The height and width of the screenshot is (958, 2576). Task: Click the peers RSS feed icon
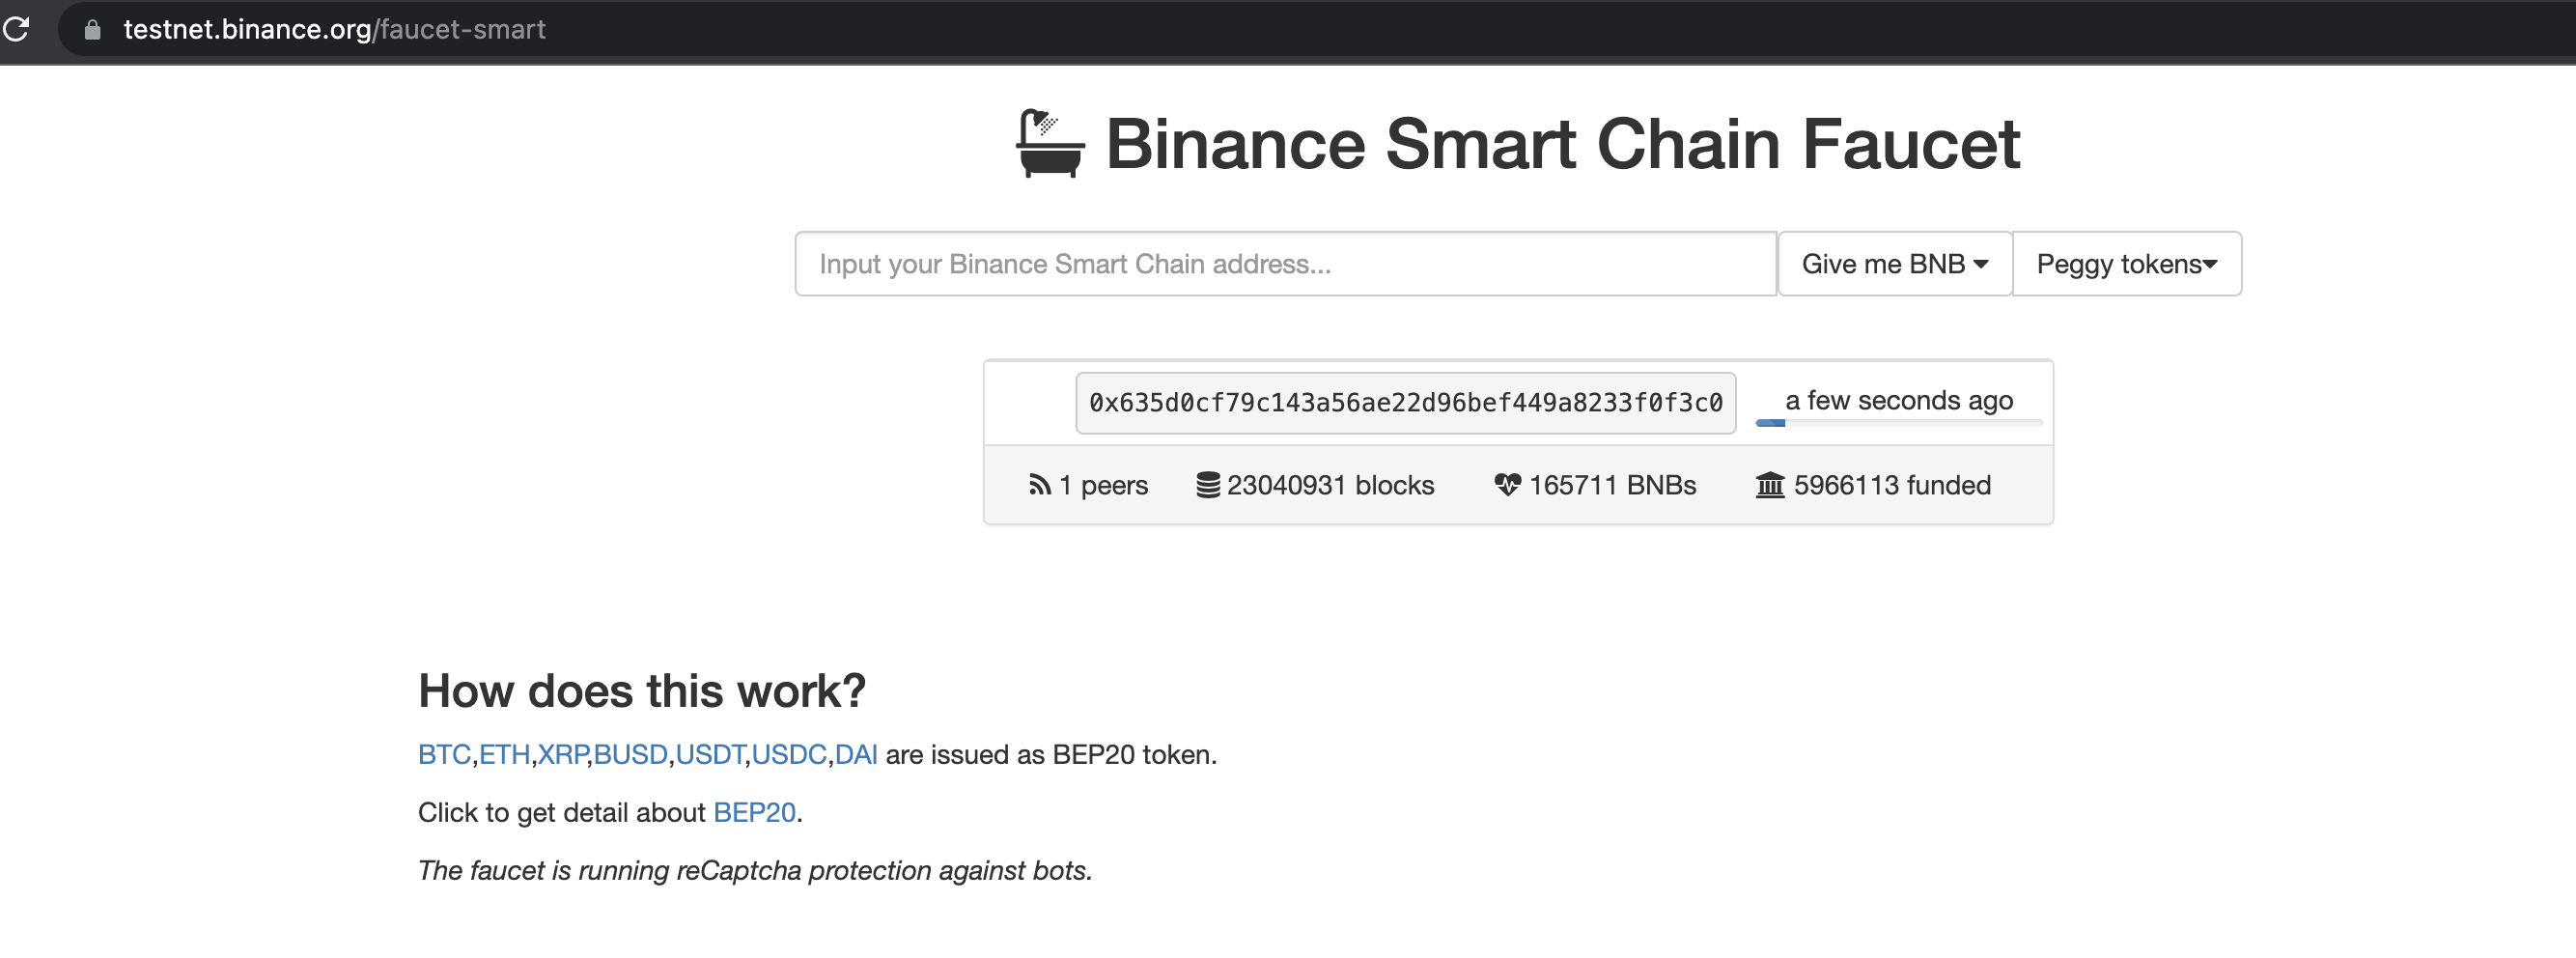coord(1040,485)
